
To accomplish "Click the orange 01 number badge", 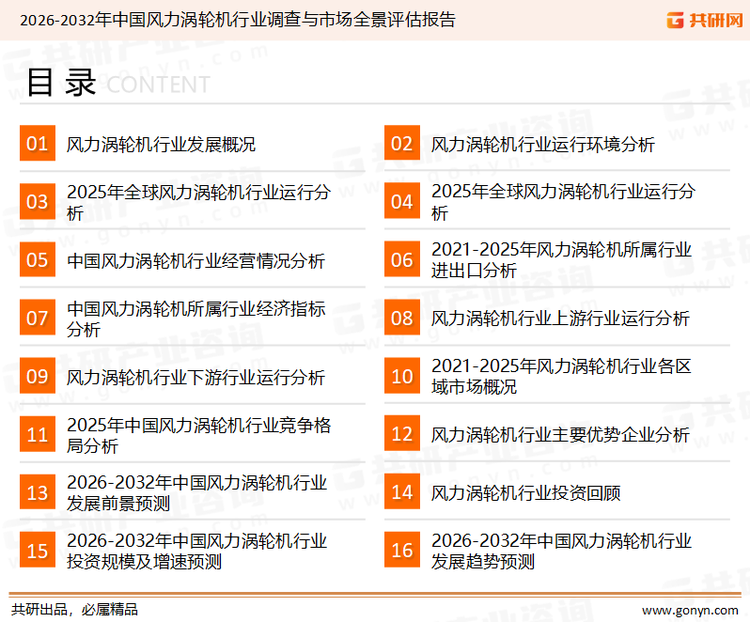I will [37, 144].
